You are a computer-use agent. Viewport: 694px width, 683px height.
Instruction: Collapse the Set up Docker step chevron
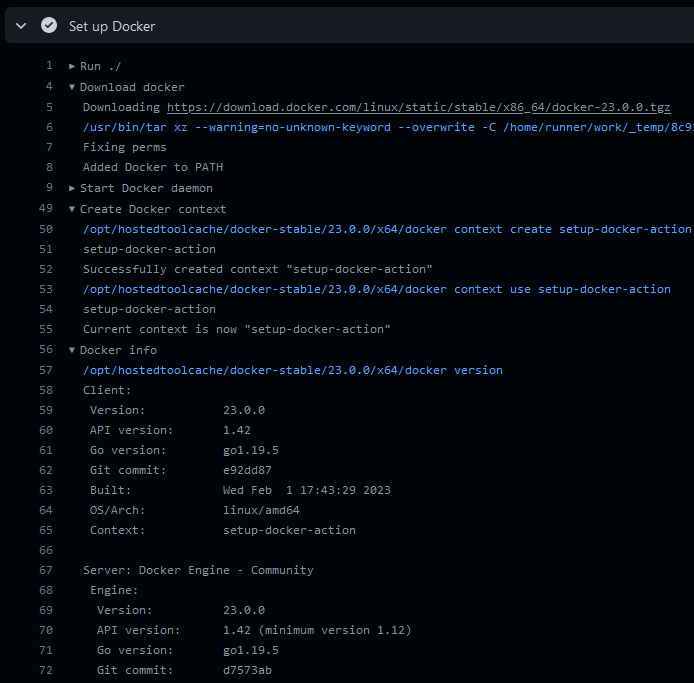click(21, 26)
